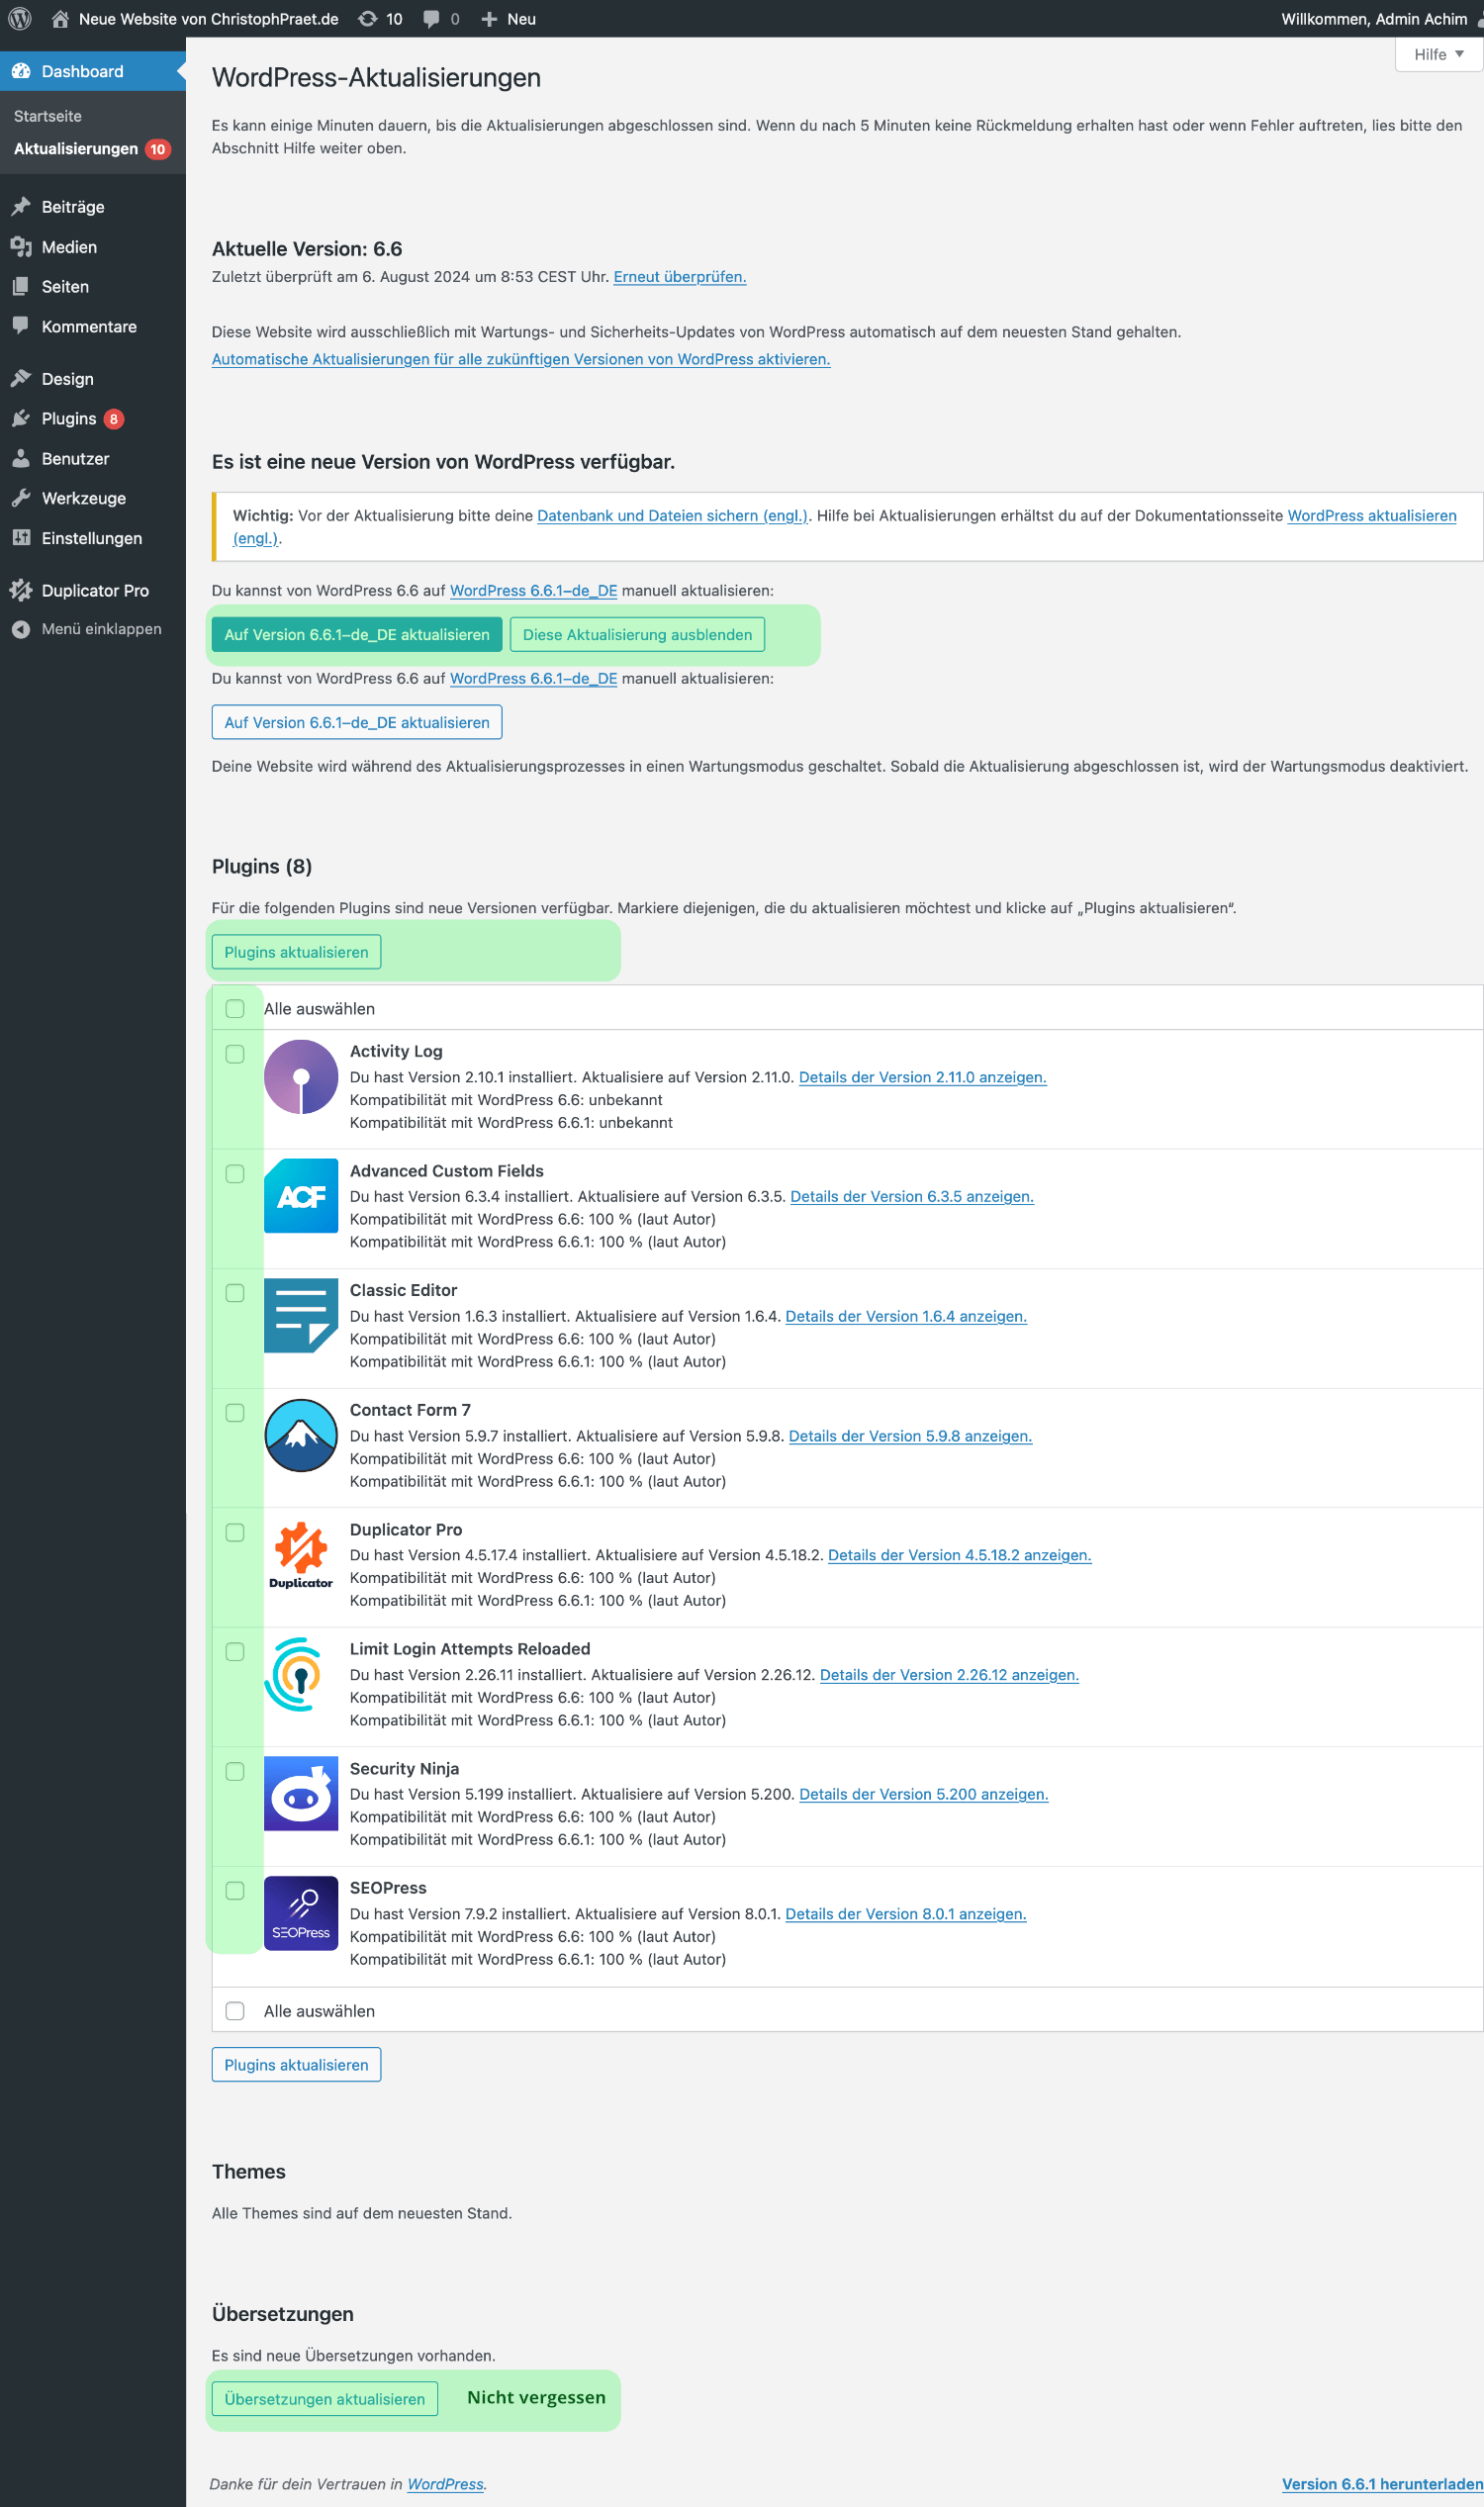1484x2507 pixels.
Task: Click the Seiten pages icon
Action: pyautogui.click(x=21, y=287)
